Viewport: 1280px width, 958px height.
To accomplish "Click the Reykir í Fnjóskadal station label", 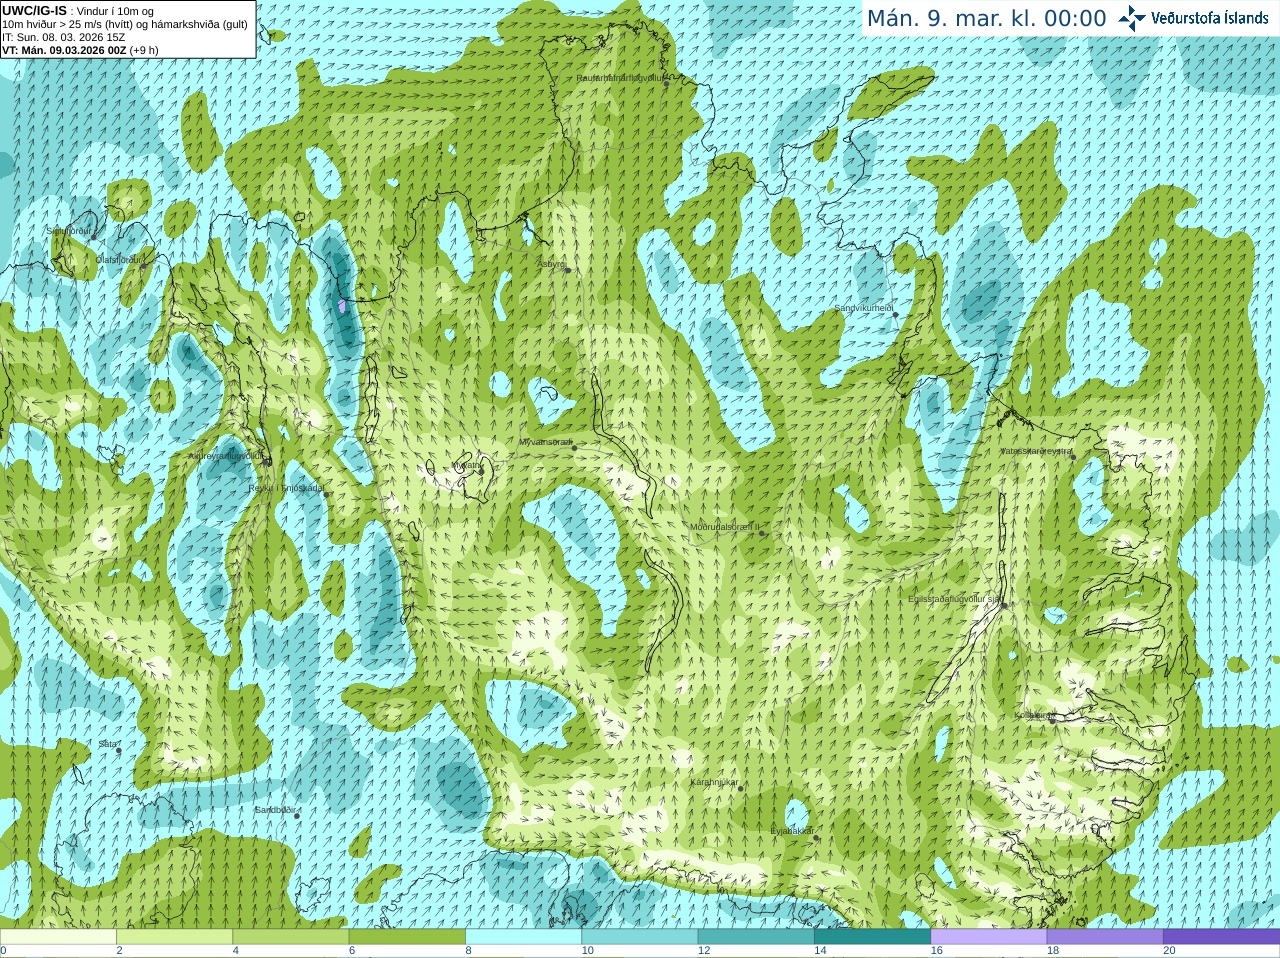I will tap(287, 488).
